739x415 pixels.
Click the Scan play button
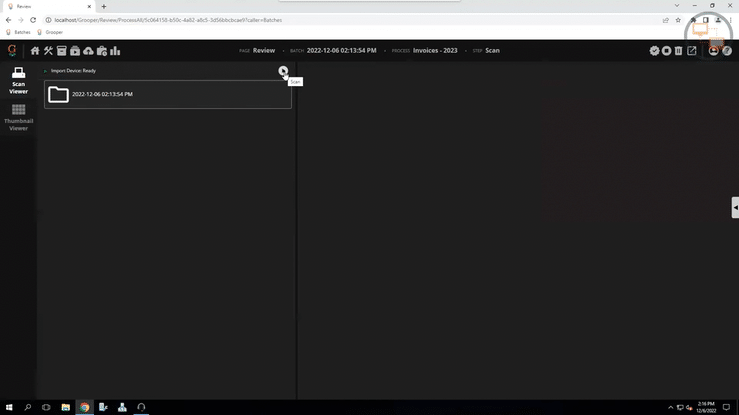(283, 71)
